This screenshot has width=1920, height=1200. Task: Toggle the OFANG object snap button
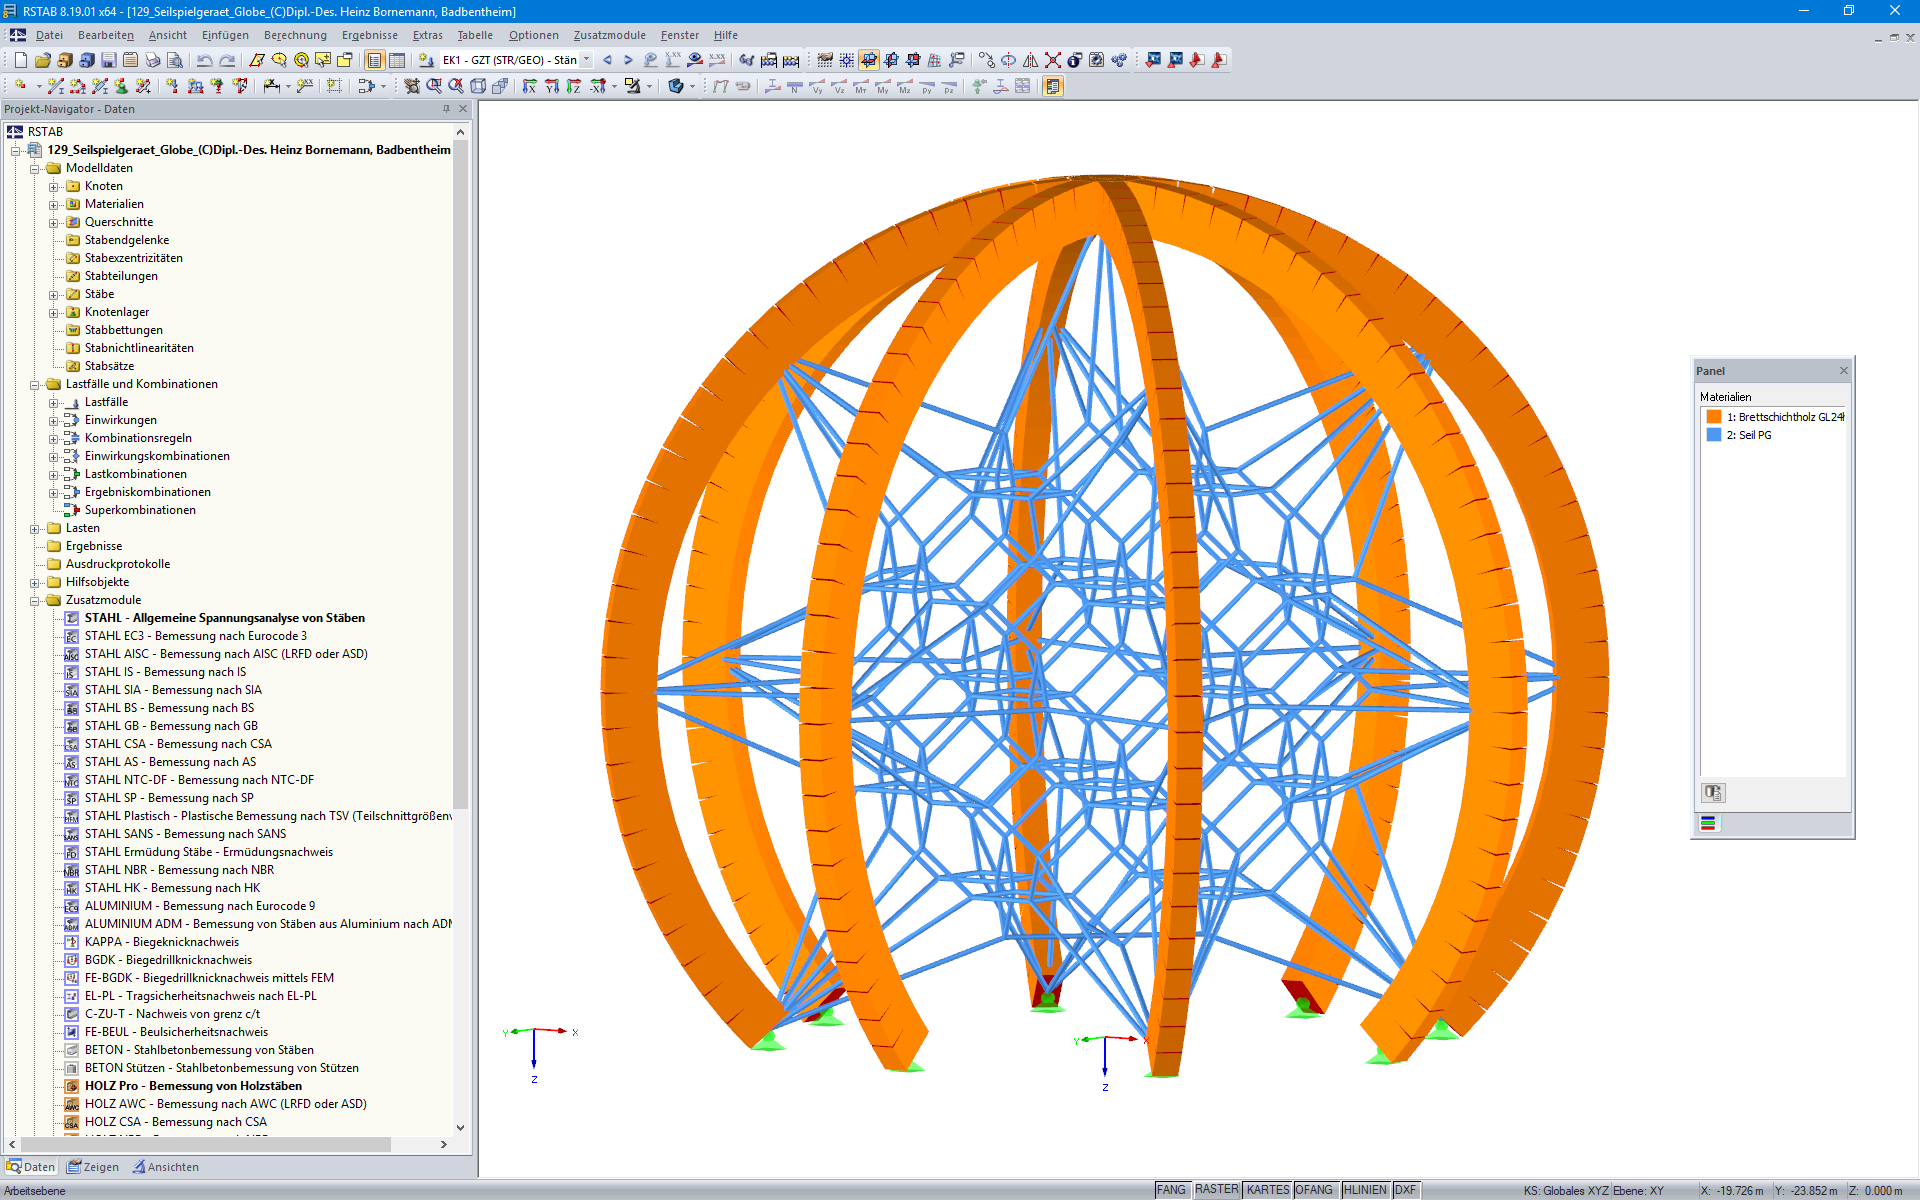click(x=1314, y=1190)
